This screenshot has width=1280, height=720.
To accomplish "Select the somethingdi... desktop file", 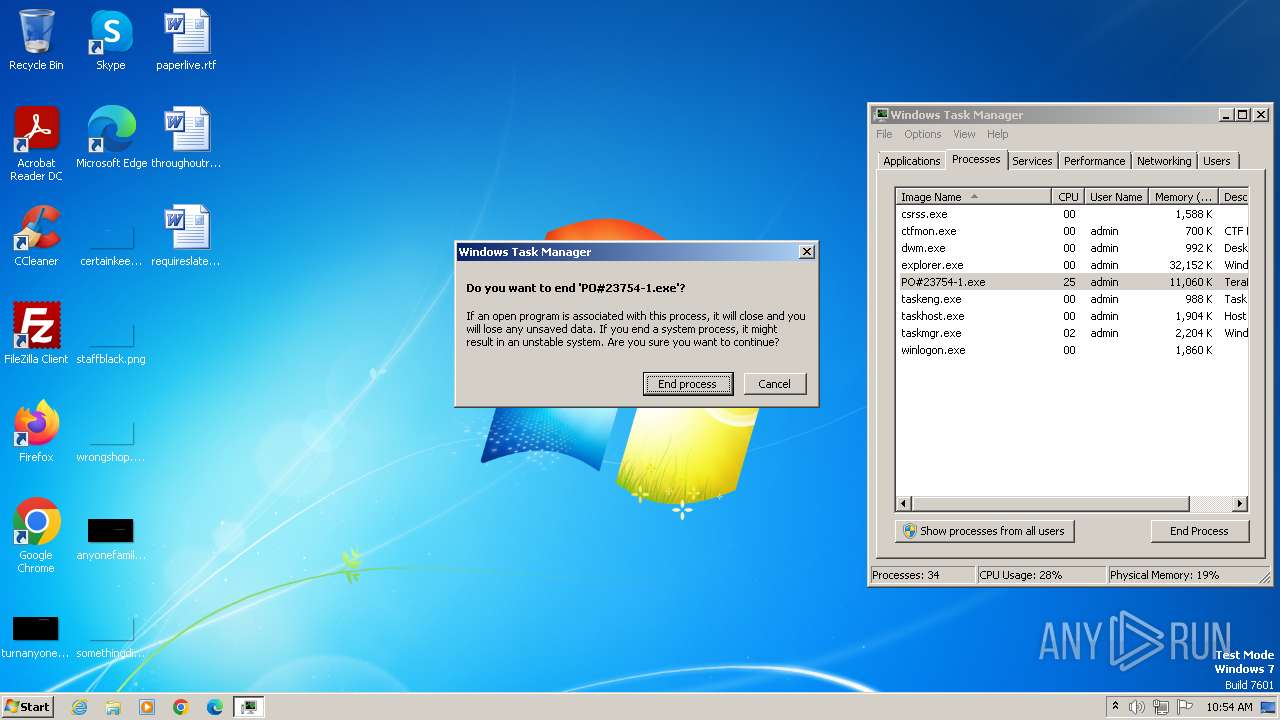I will [111, 637].
